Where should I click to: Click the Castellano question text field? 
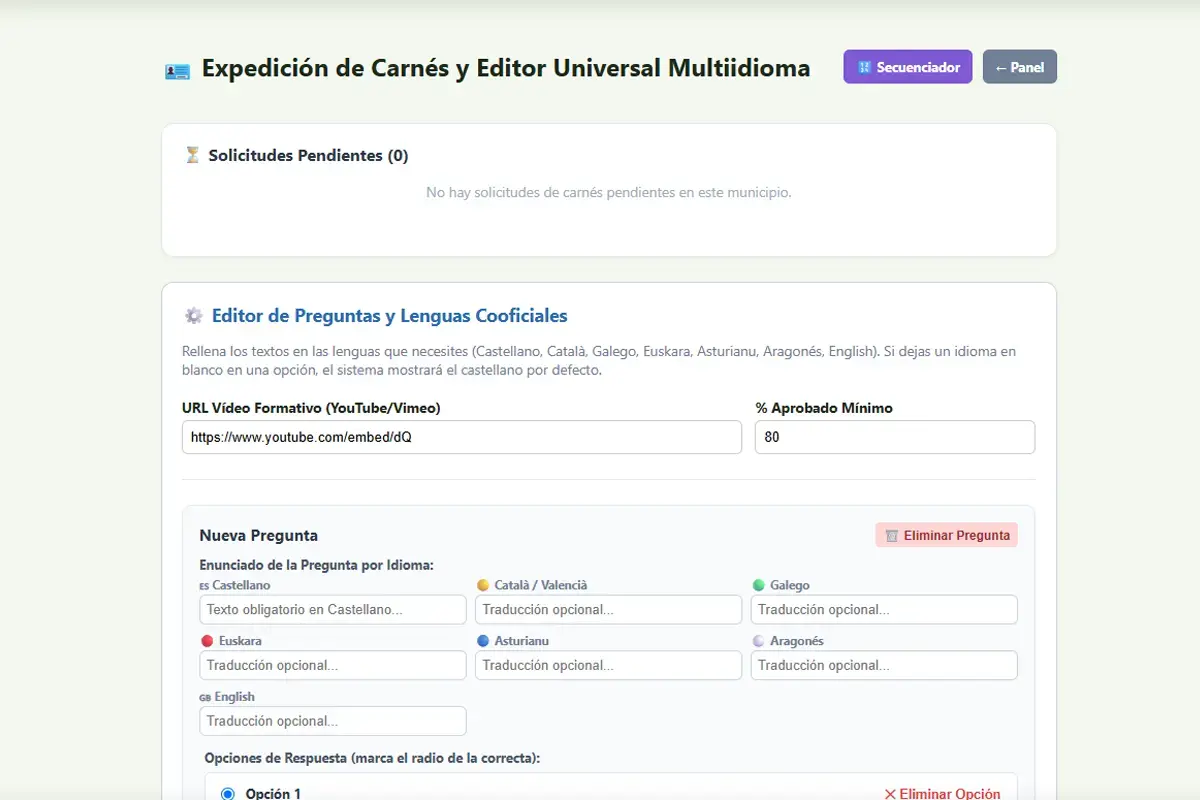(x=333, y=609)
